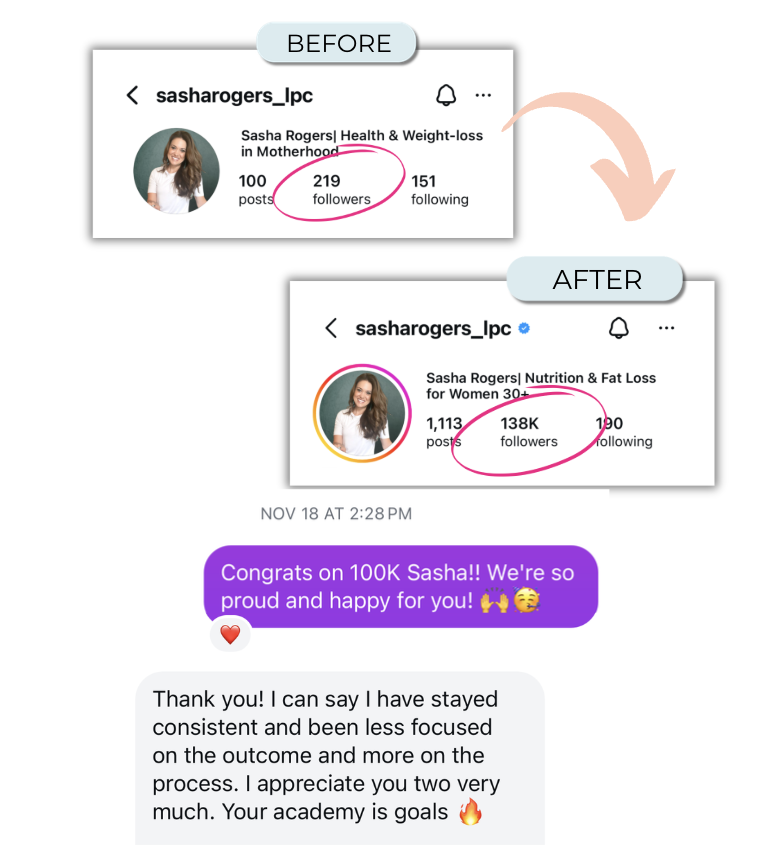Open the 219 followers count
Viewport: 766px width, 866px height.
click(x=341, y=189)
